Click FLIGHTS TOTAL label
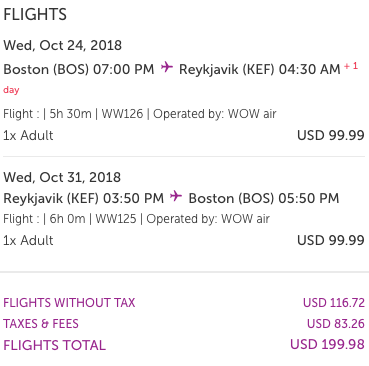Viewport: 369px width, 366px height. 55,345
